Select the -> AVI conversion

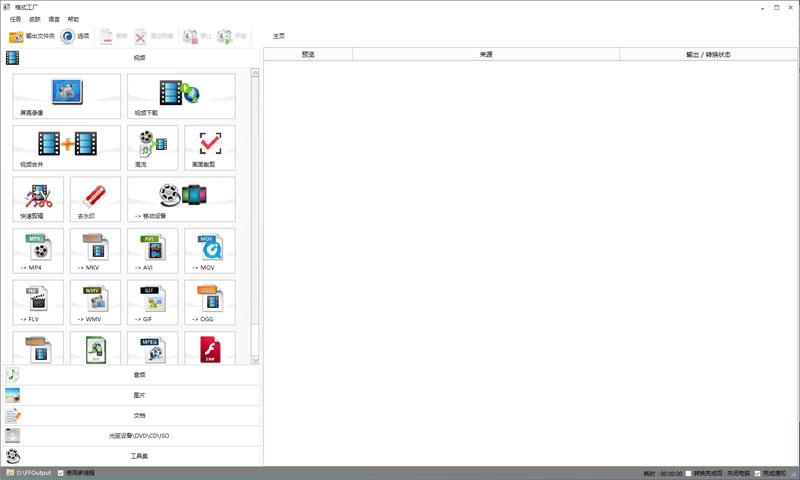[153, 251]
